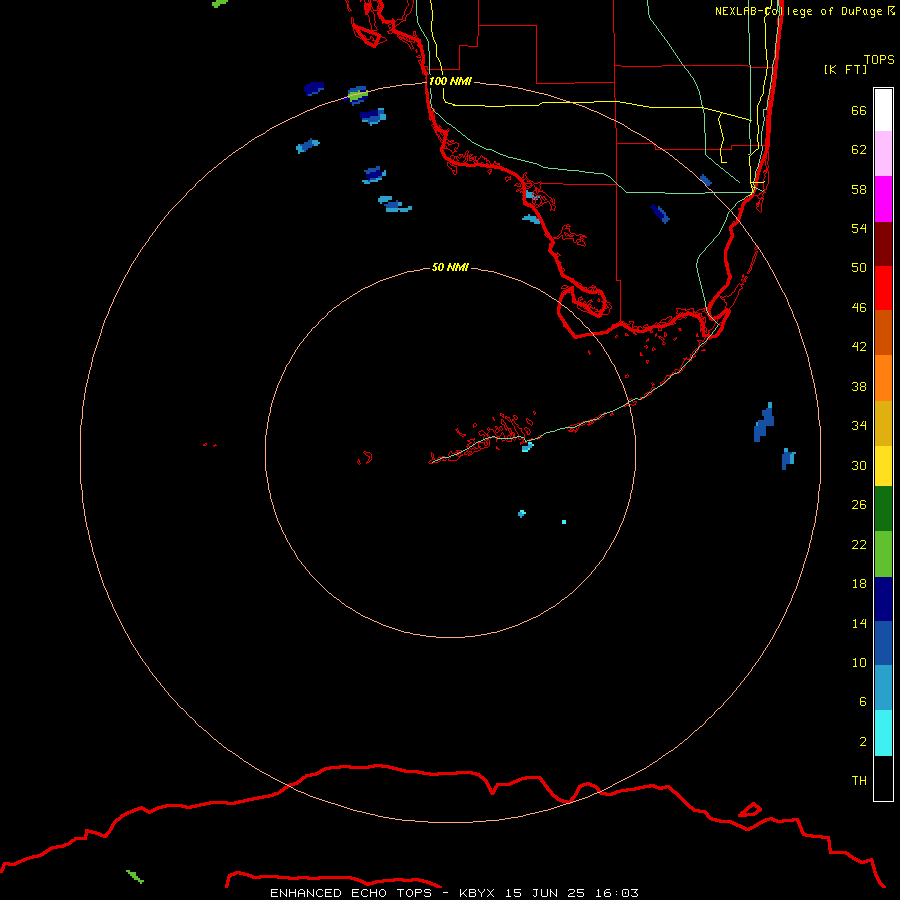The height and width of the screenshot is (900, 900).
Task: Select the "TH" threshold label
Action: (x=859, y=781)
